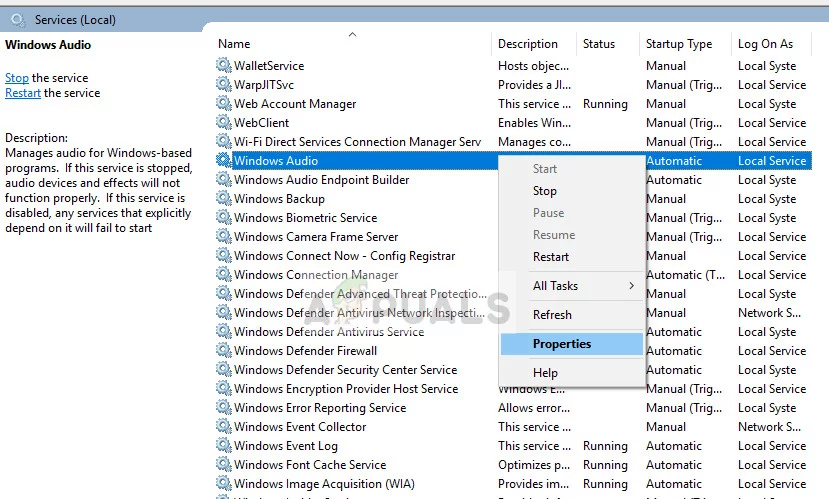The height and width of the screenshot is (499, 829).
Task: Select the Web Account Manager service icon
Action: (x=224, y=103)
